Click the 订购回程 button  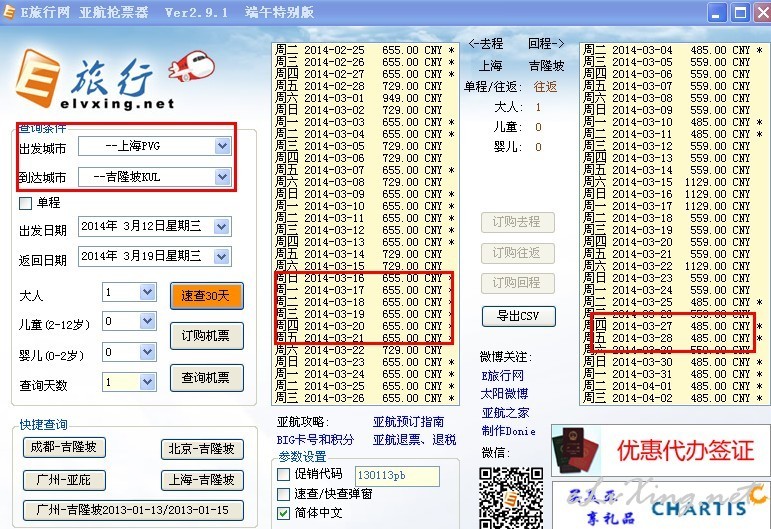point(518,283)
